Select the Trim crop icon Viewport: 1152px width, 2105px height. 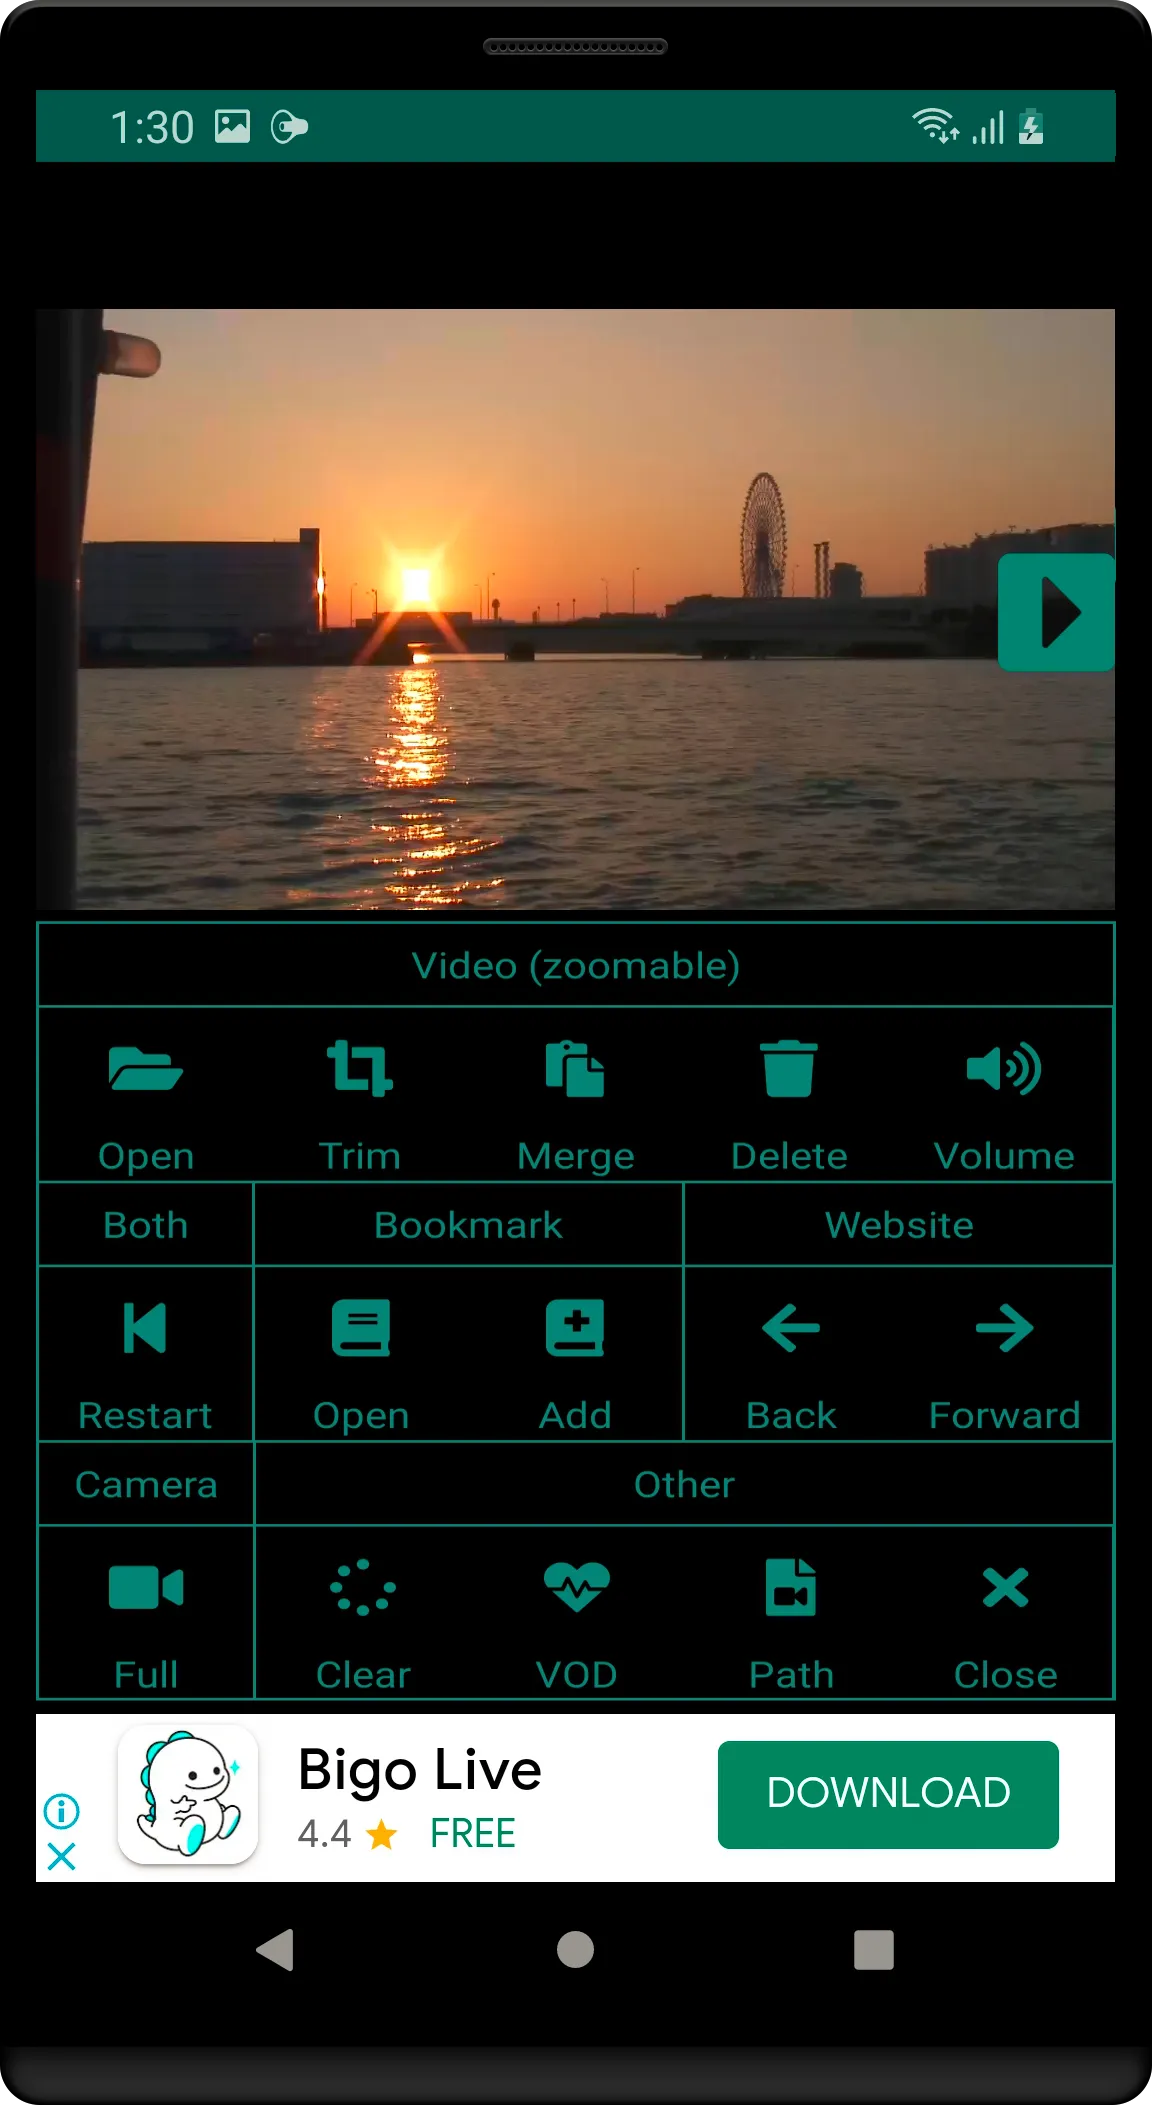pyautogui.click(x=360, y=1068)
